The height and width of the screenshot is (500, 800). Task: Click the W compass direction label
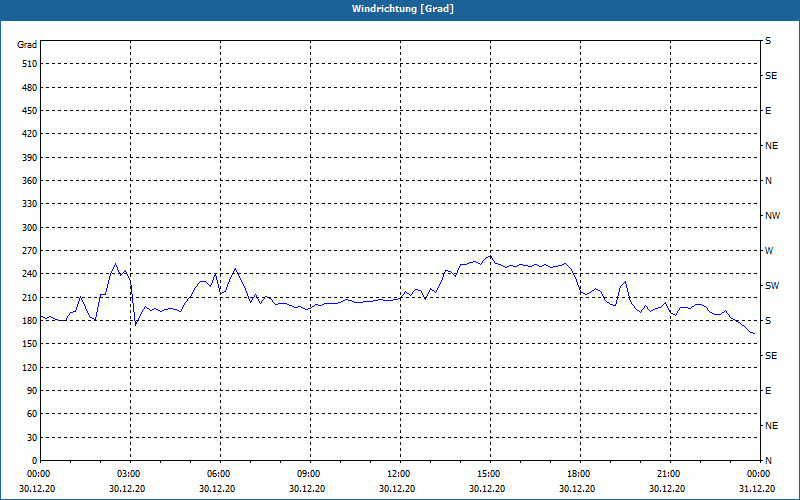click(769, 251)
